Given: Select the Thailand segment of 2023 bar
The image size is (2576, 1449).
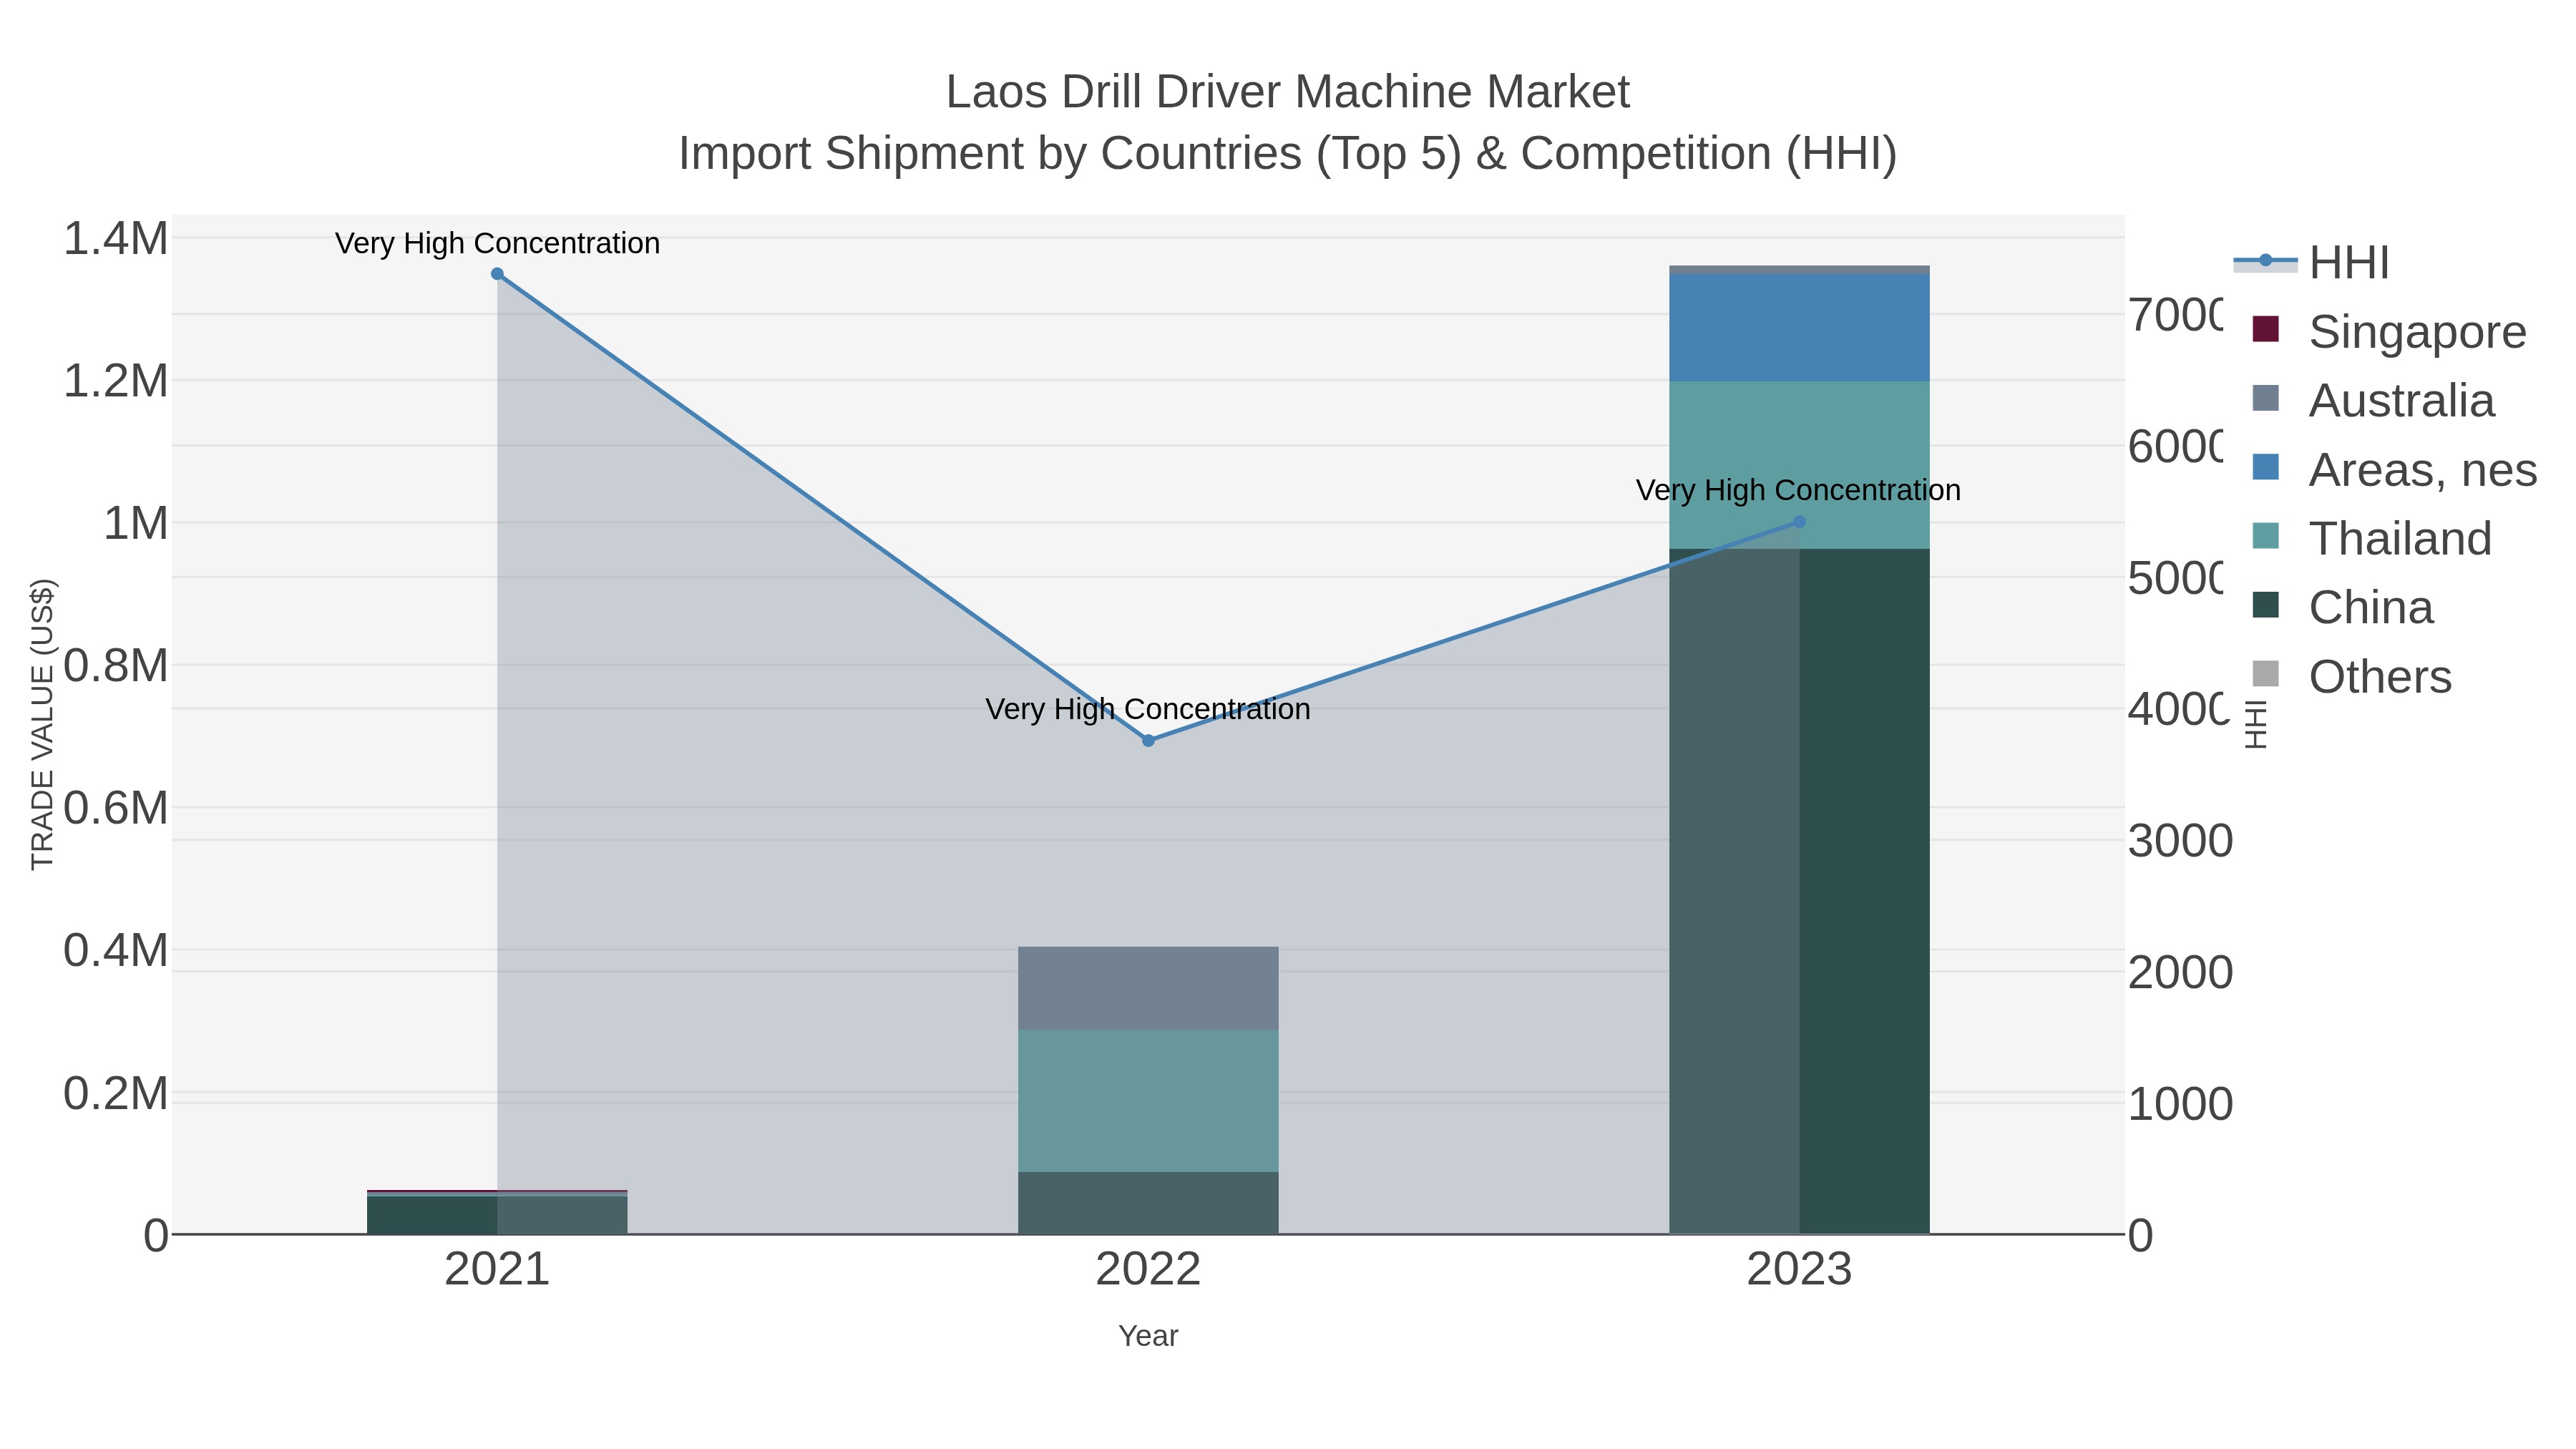Looking at the screenshot, I should pyautogui.click(x=1799, y=465).
